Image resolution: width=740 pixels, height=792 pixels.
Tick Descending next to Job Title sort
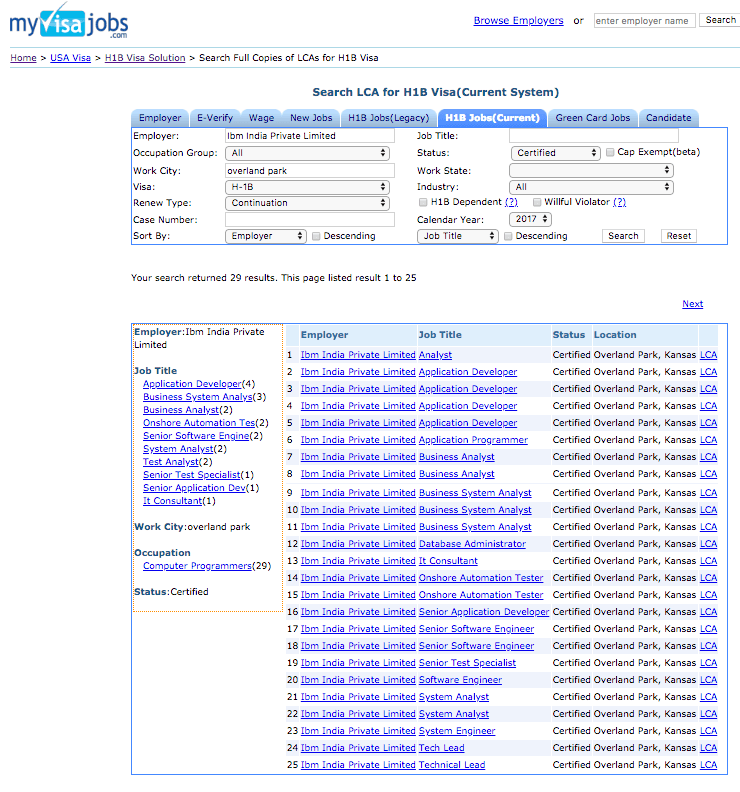[508, 236]
